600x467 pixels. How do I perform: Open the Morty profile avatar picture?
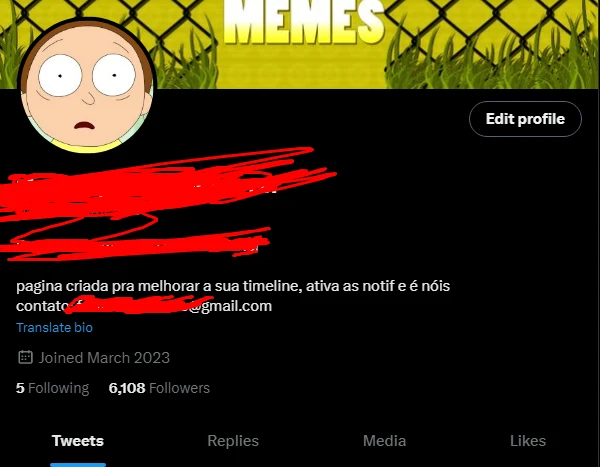click(x=87, y=86)
